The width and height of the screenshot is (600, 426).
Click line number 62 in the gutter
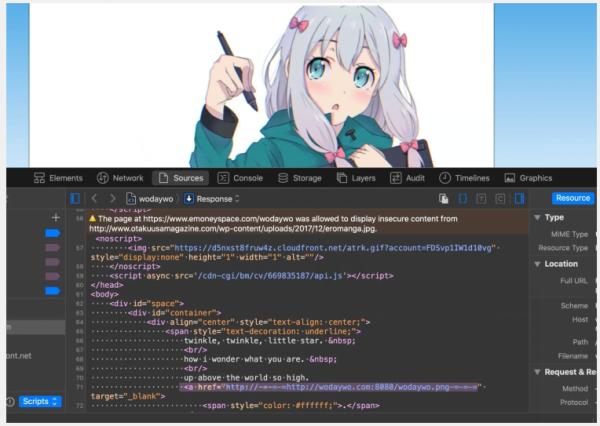click(x=79, y=304)
